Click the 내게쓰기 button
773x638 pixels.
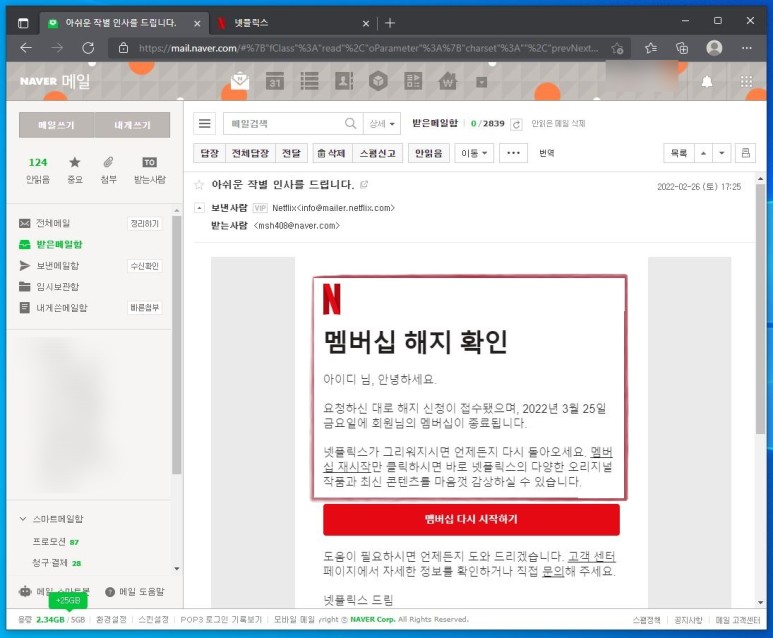tap(132, 125)
